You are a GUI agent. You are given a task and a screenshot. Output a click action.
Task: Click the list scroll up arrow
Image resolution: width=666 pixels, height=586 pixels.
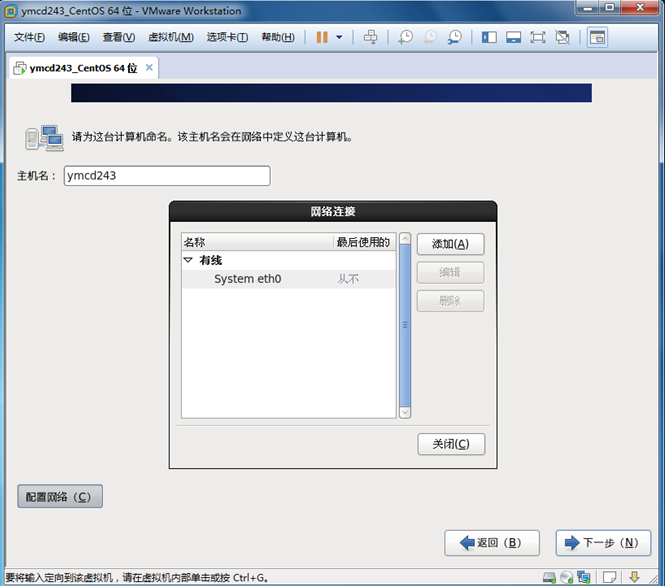click(405, 239)
